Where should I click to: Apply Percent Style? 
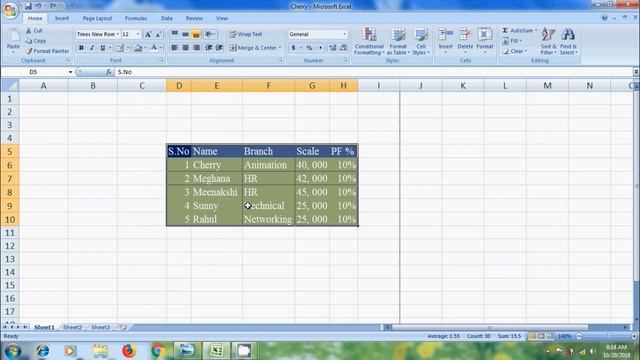309,48
